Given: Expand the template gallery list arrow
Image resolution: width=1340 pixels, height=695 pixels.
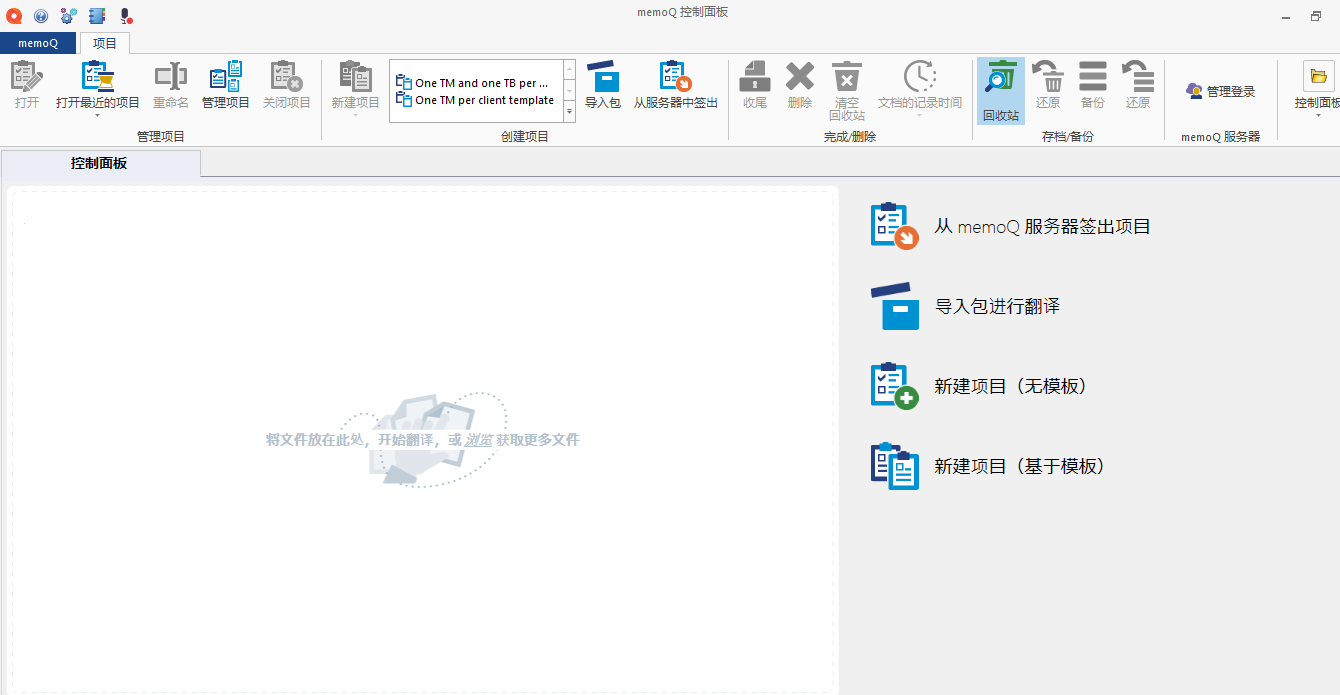Looking at the screenshot, I should coord(569,113).
